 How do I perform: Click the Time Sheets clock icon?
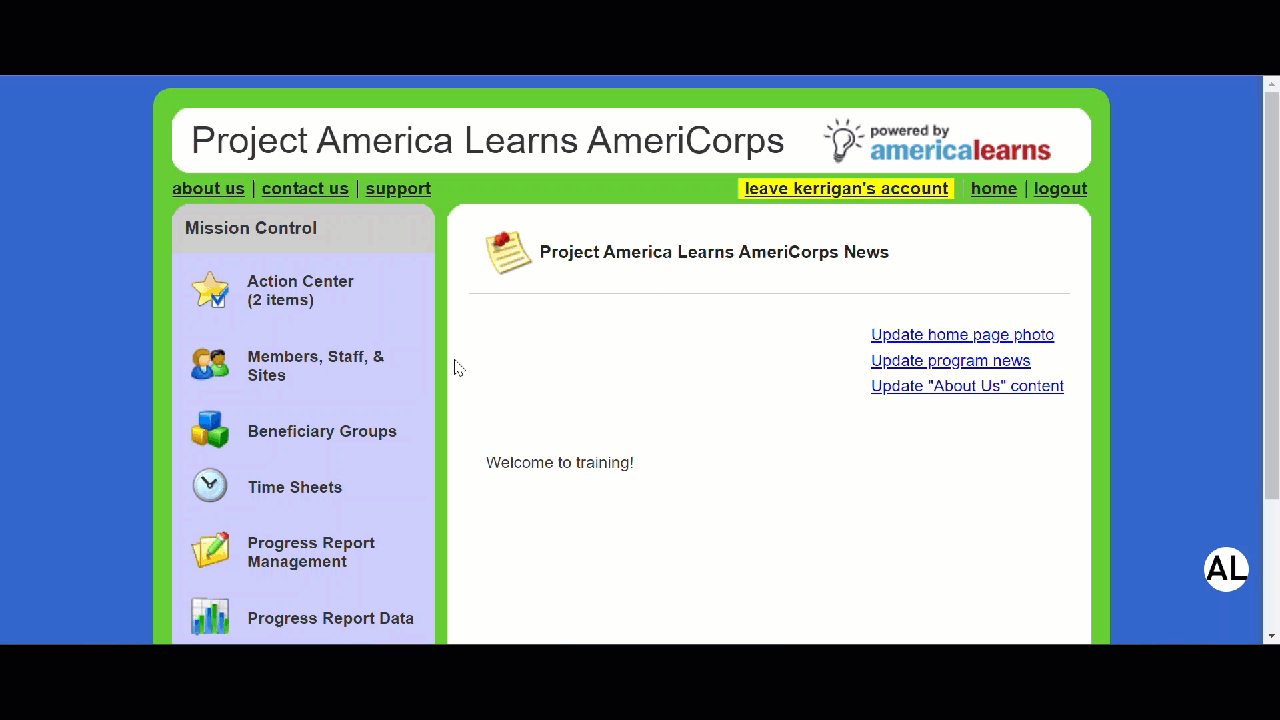tap(210, 486)
